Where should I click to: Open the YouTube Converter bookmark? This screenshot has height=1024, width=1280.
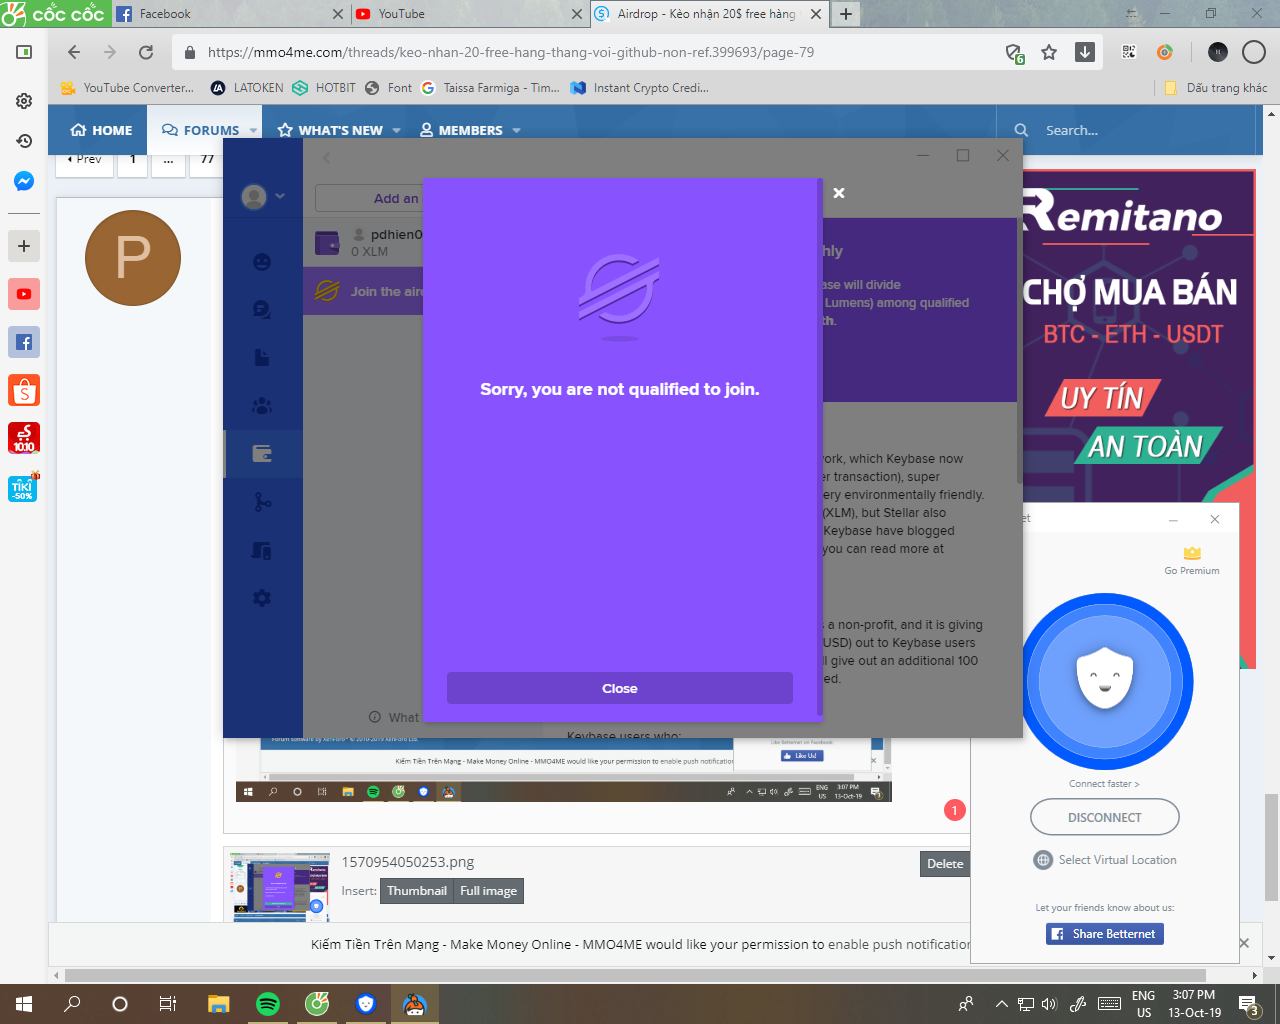pyautogui.click(x=127, y=88)
